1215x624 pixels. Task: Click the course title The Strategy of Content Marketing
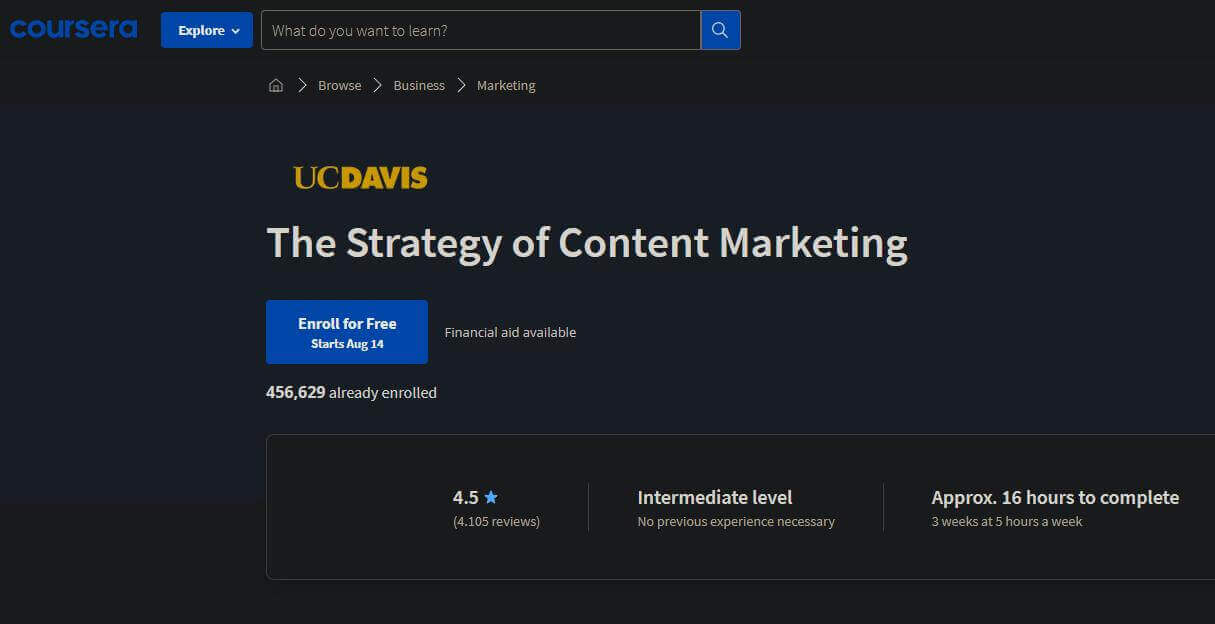(587, 242)
